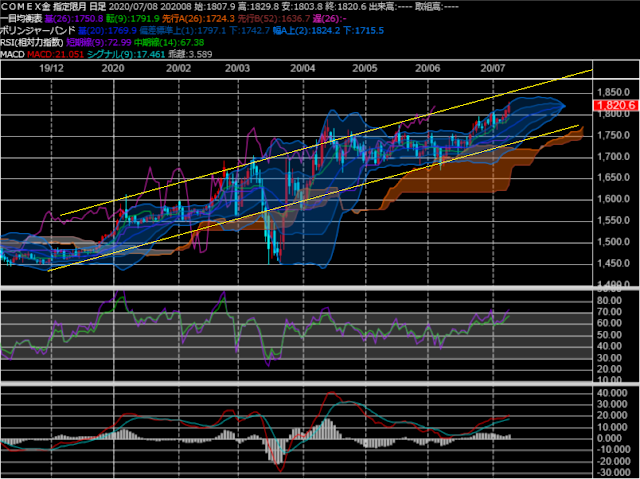
Task: Click the 40.000 MACD axis label
Action: (x=612, y=393)
